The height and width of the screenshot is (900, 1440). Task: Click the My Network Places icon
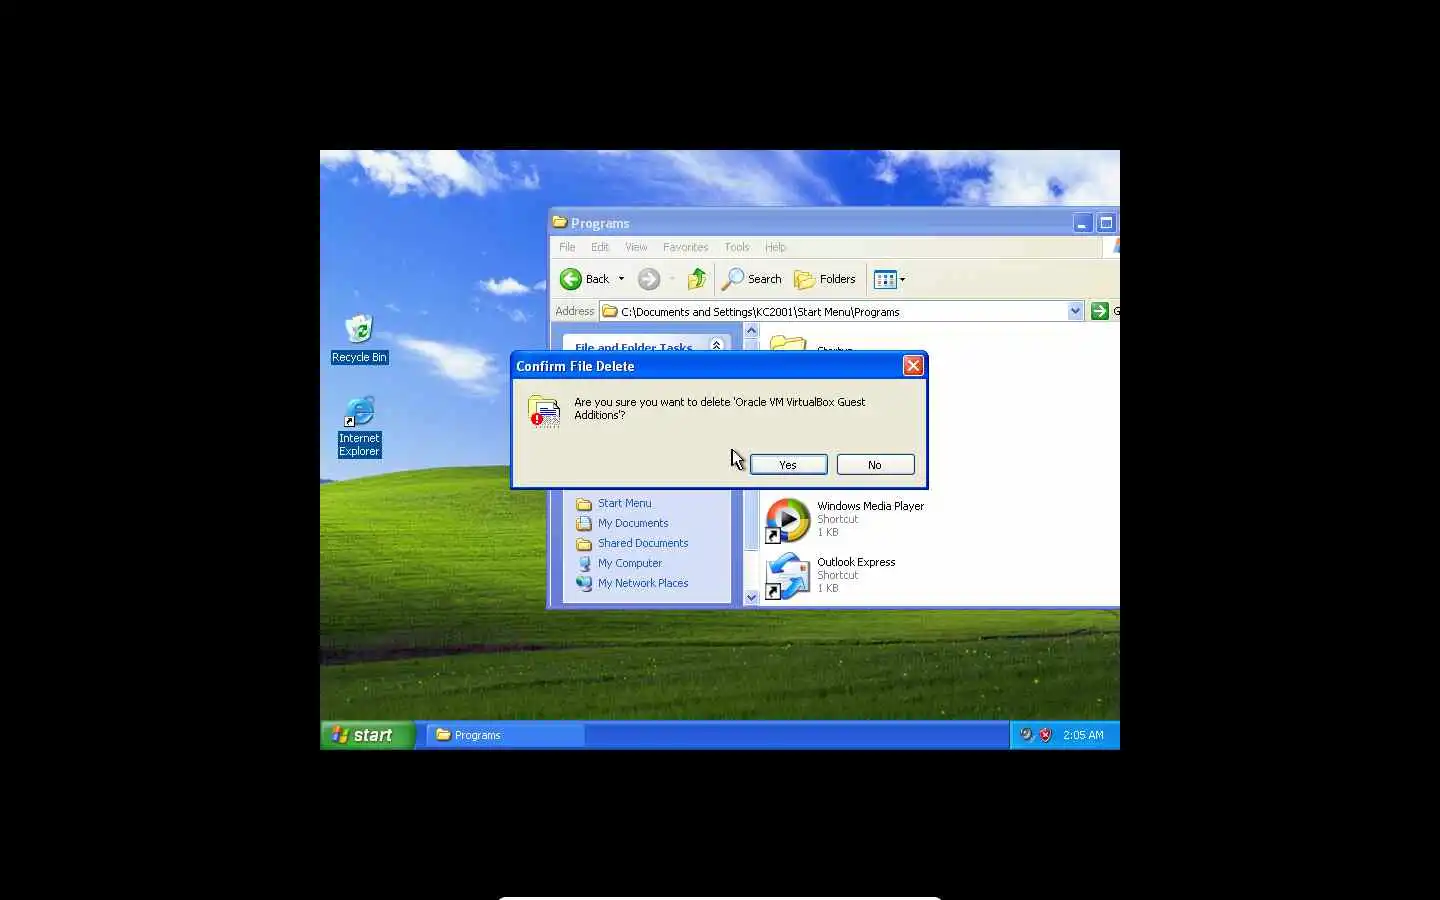[584, 583]
